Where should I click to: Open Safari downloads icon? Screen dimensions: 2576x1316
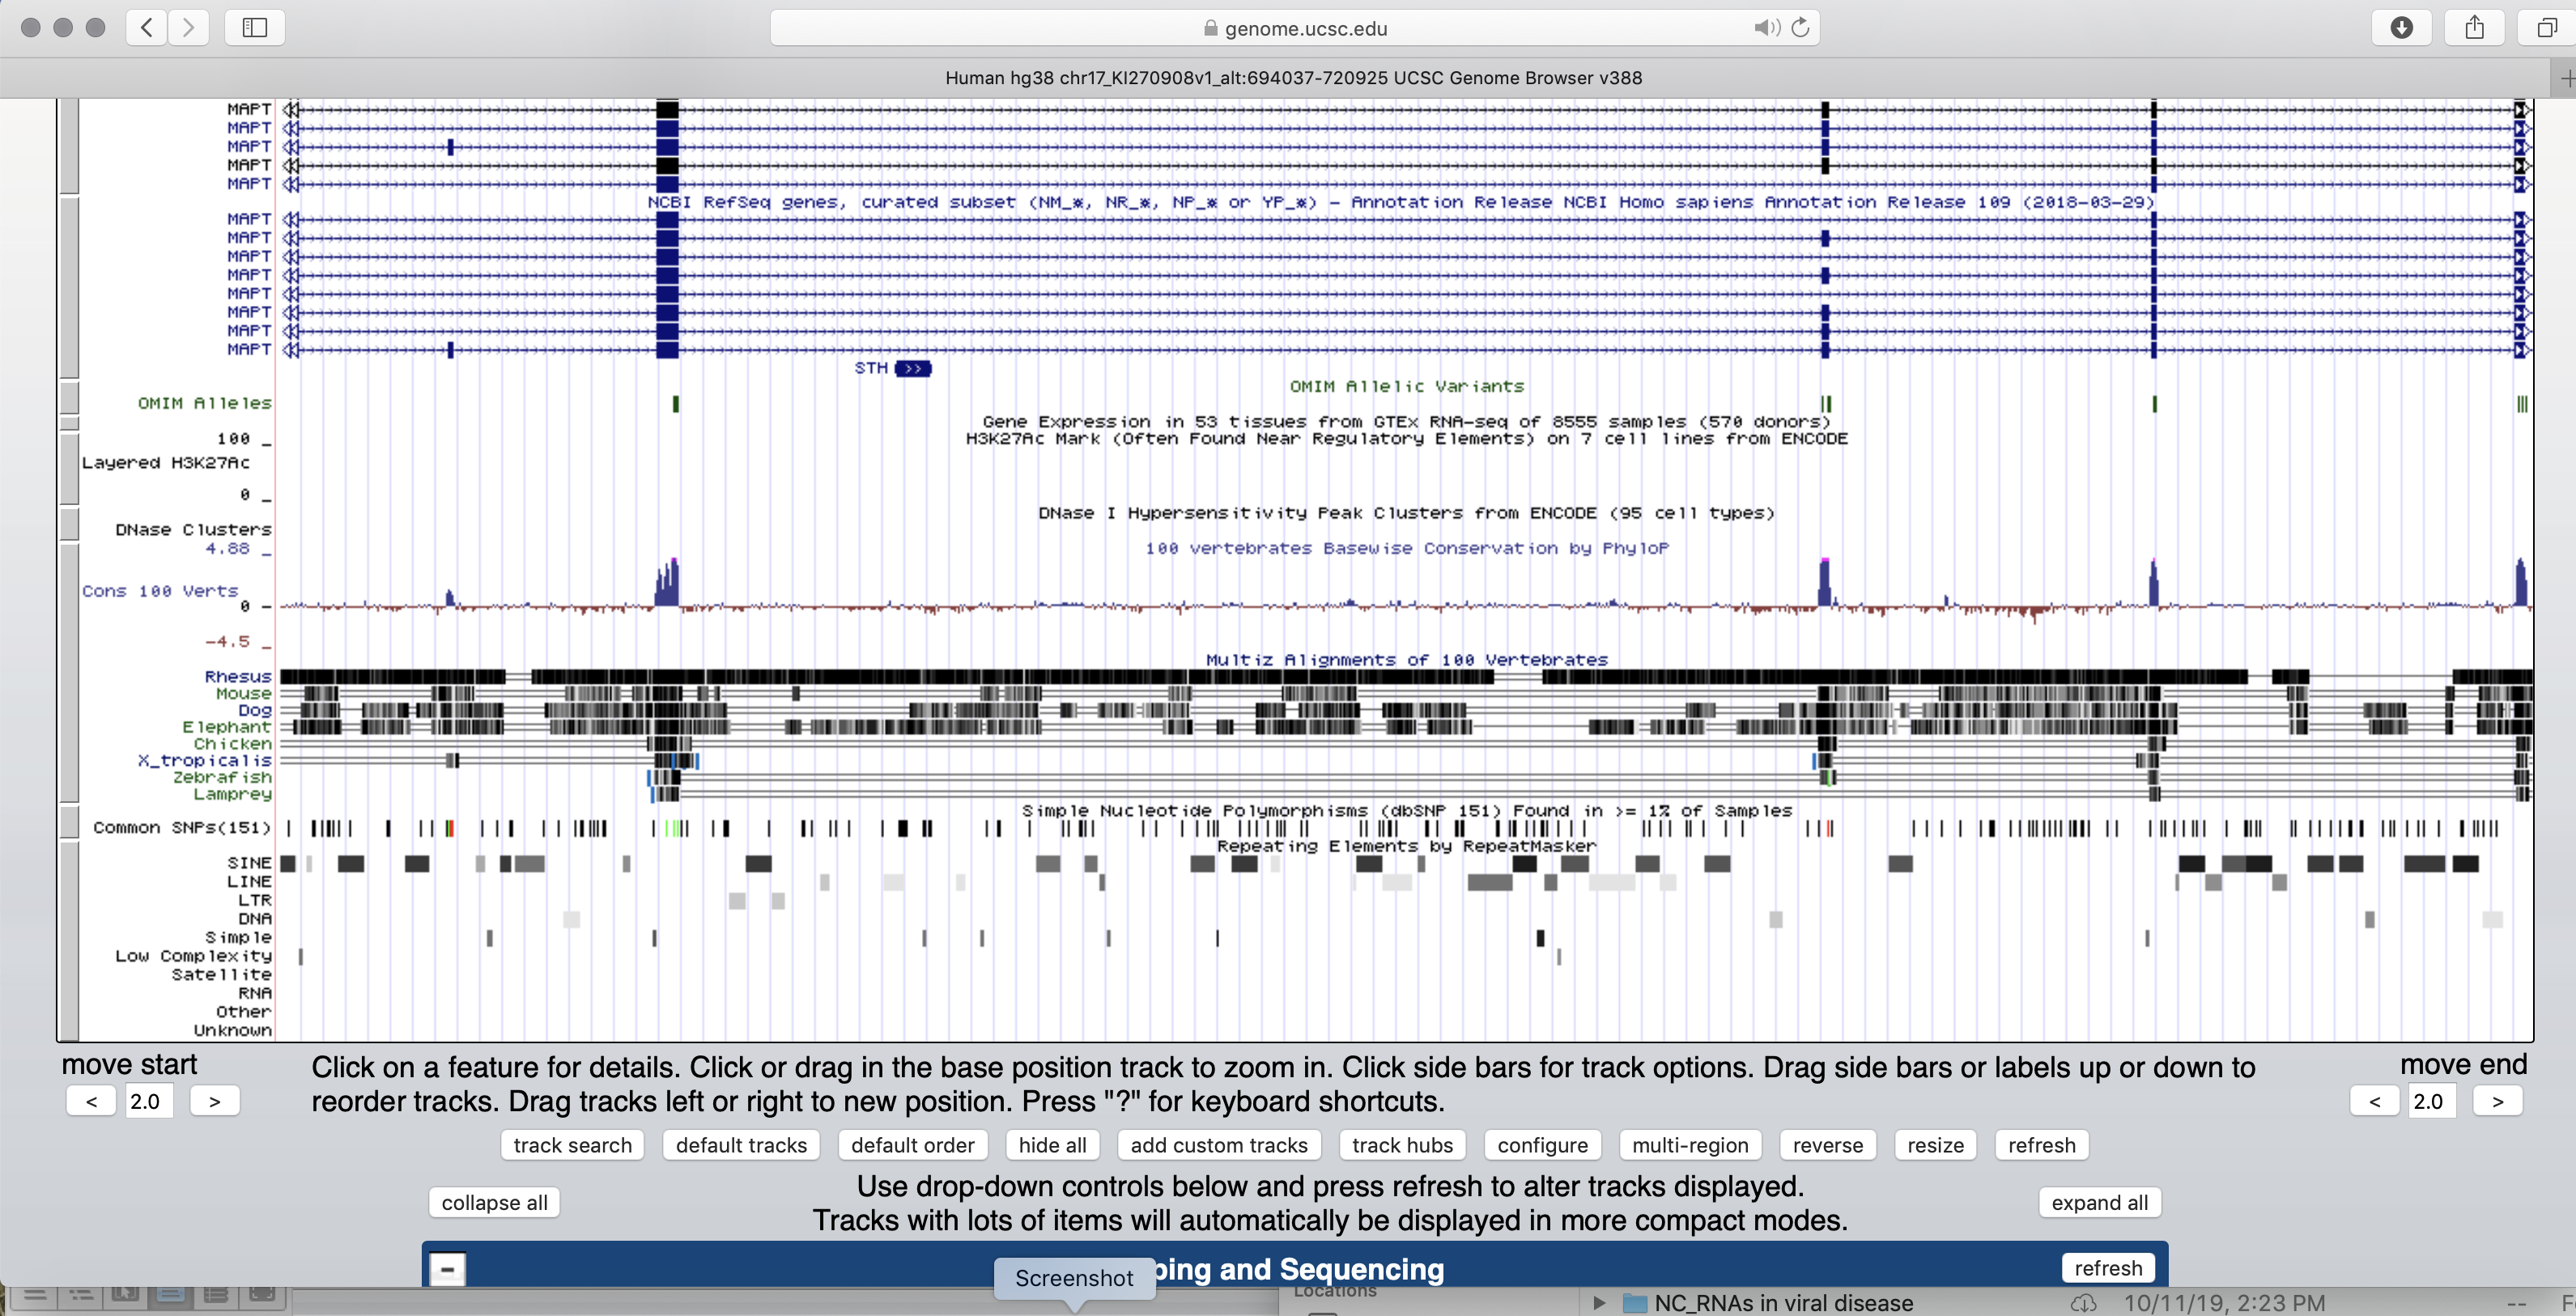(2401, 27)
